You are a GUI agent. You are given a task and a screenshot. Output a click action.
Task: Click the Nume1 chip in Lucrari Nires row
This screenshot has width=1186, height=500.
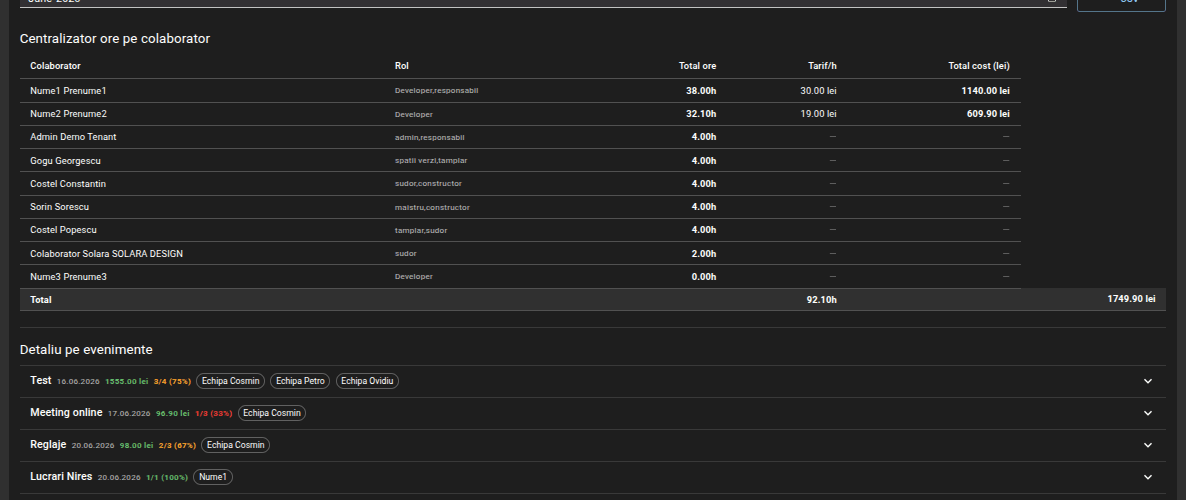(x=213, y=477)
